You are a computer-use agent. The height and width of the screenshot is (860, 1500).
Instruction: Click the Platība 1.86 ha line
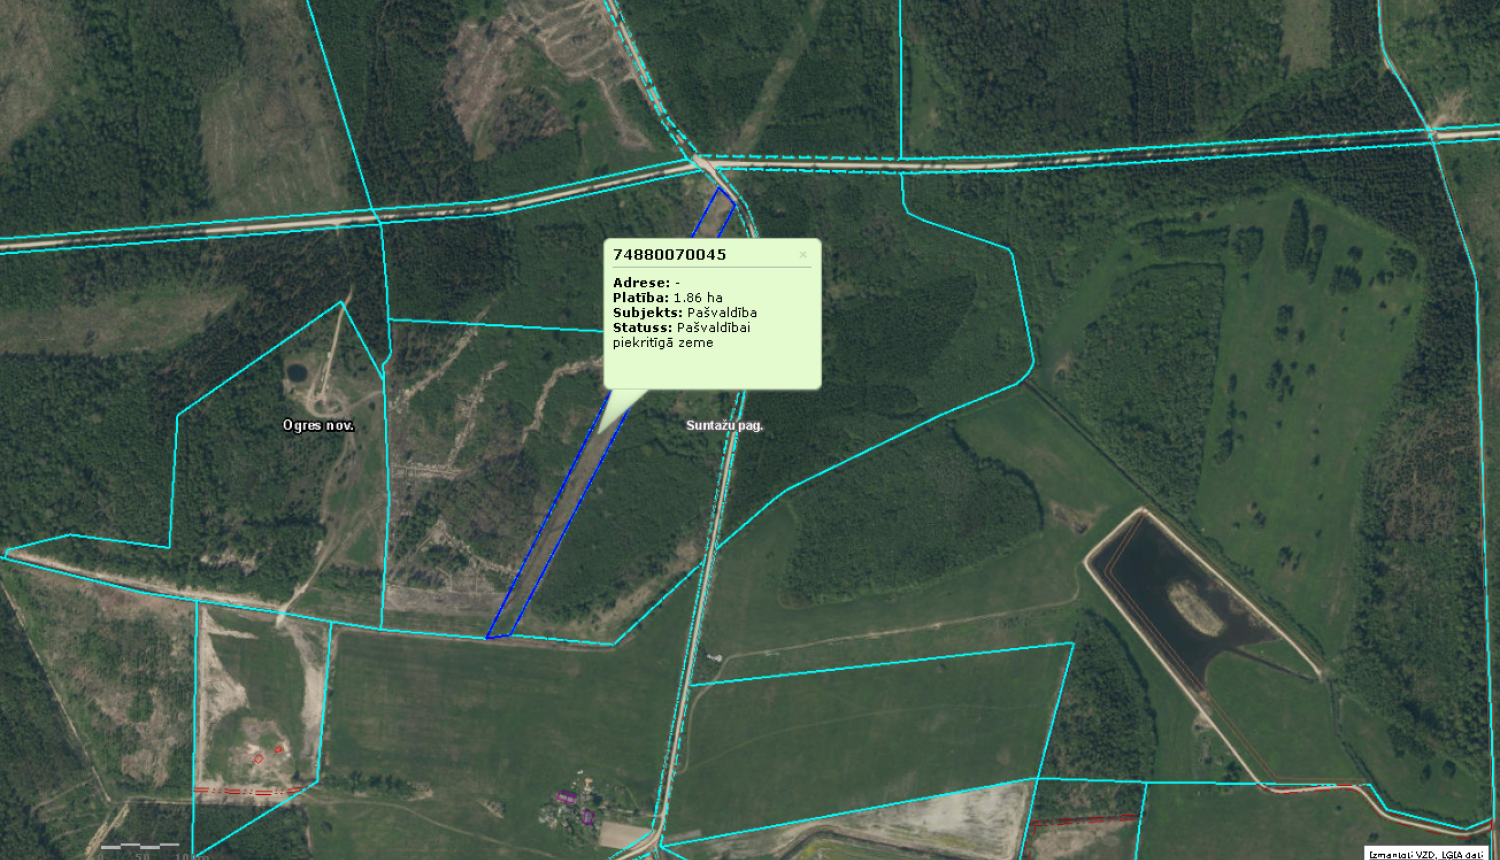667,298
